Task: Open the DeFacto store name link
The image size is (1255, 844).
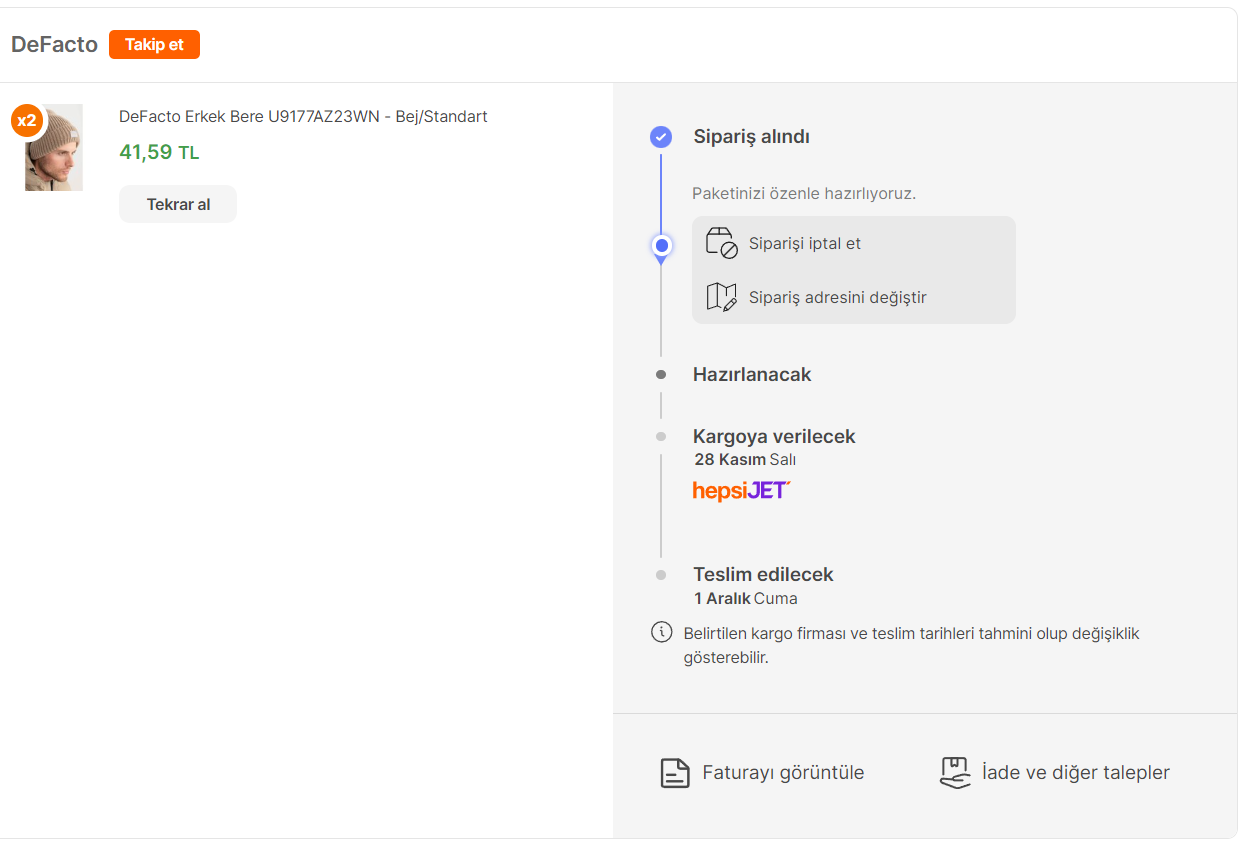Action: click(54, 45)
